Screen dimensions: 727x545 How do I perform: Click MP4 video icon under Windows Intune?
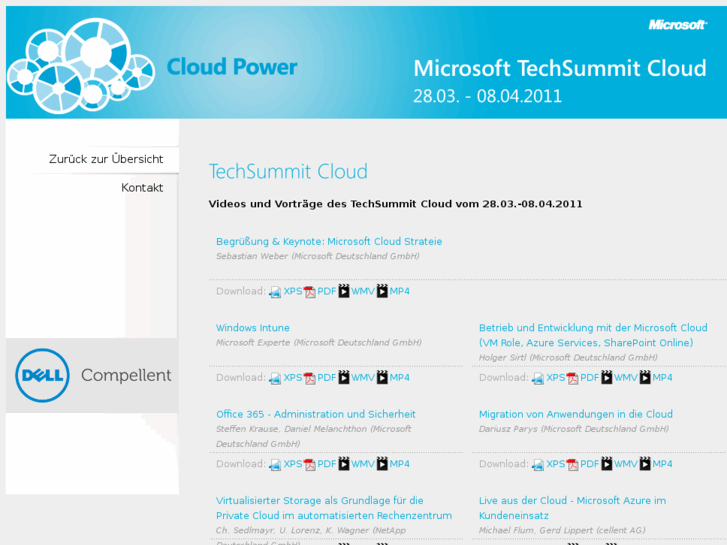382,378
